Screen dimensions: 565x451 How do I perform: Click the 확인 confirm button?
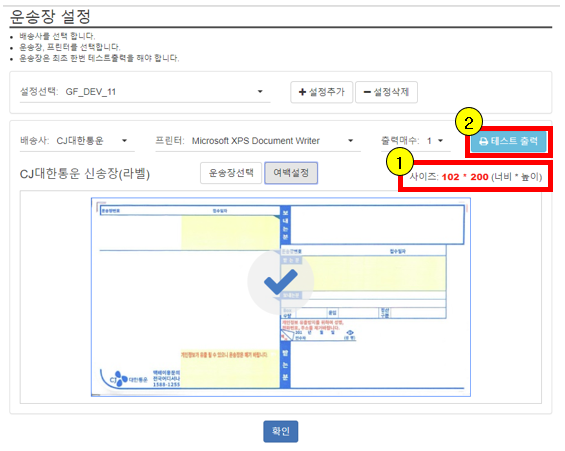(281, 431)
